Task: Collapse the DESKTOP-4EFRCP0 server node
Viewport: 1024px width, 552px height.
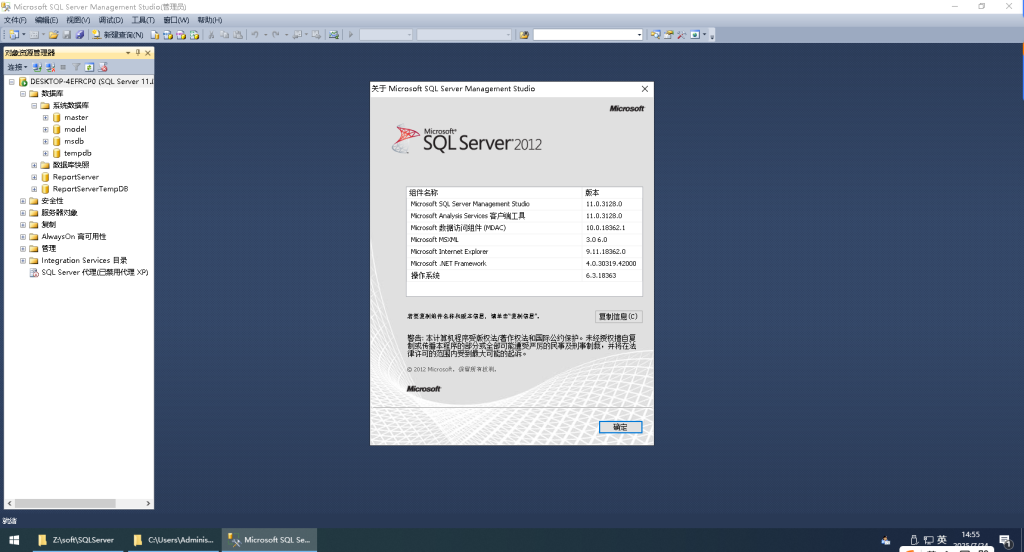Action: point(11,82)
